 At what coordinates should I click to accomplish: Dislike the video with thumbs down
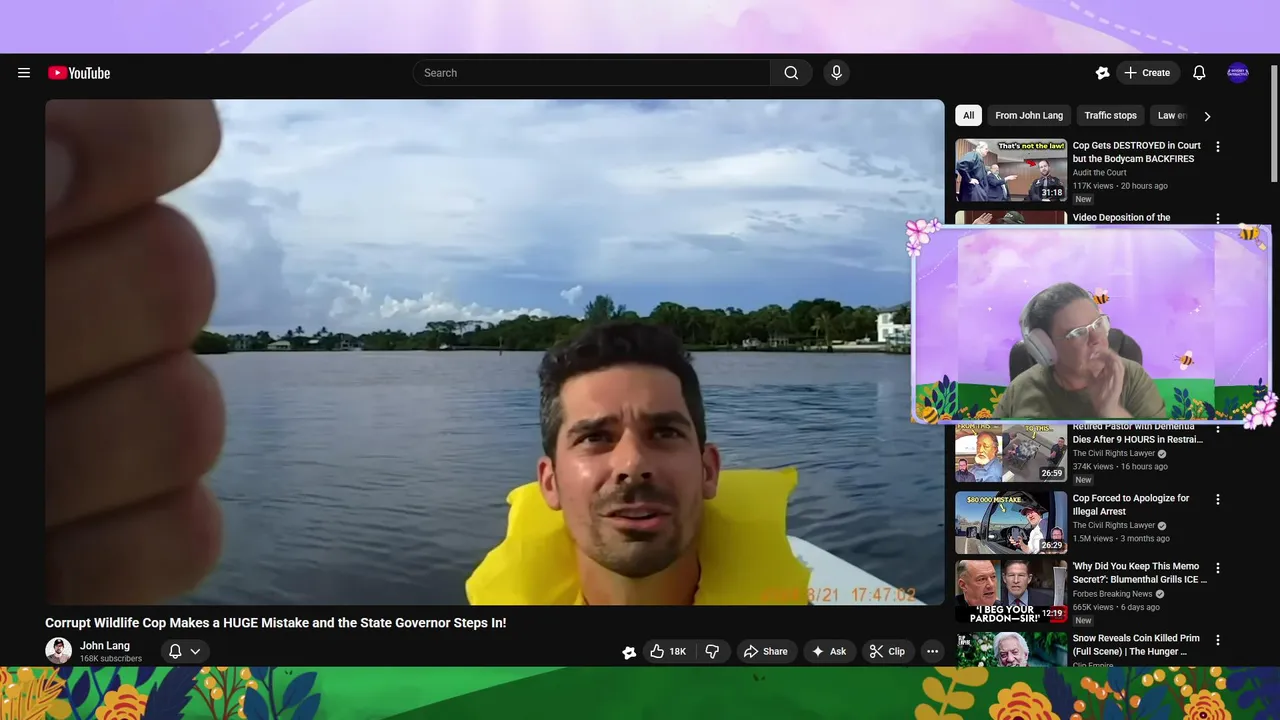pyautogui.click(x=712, y=652)
